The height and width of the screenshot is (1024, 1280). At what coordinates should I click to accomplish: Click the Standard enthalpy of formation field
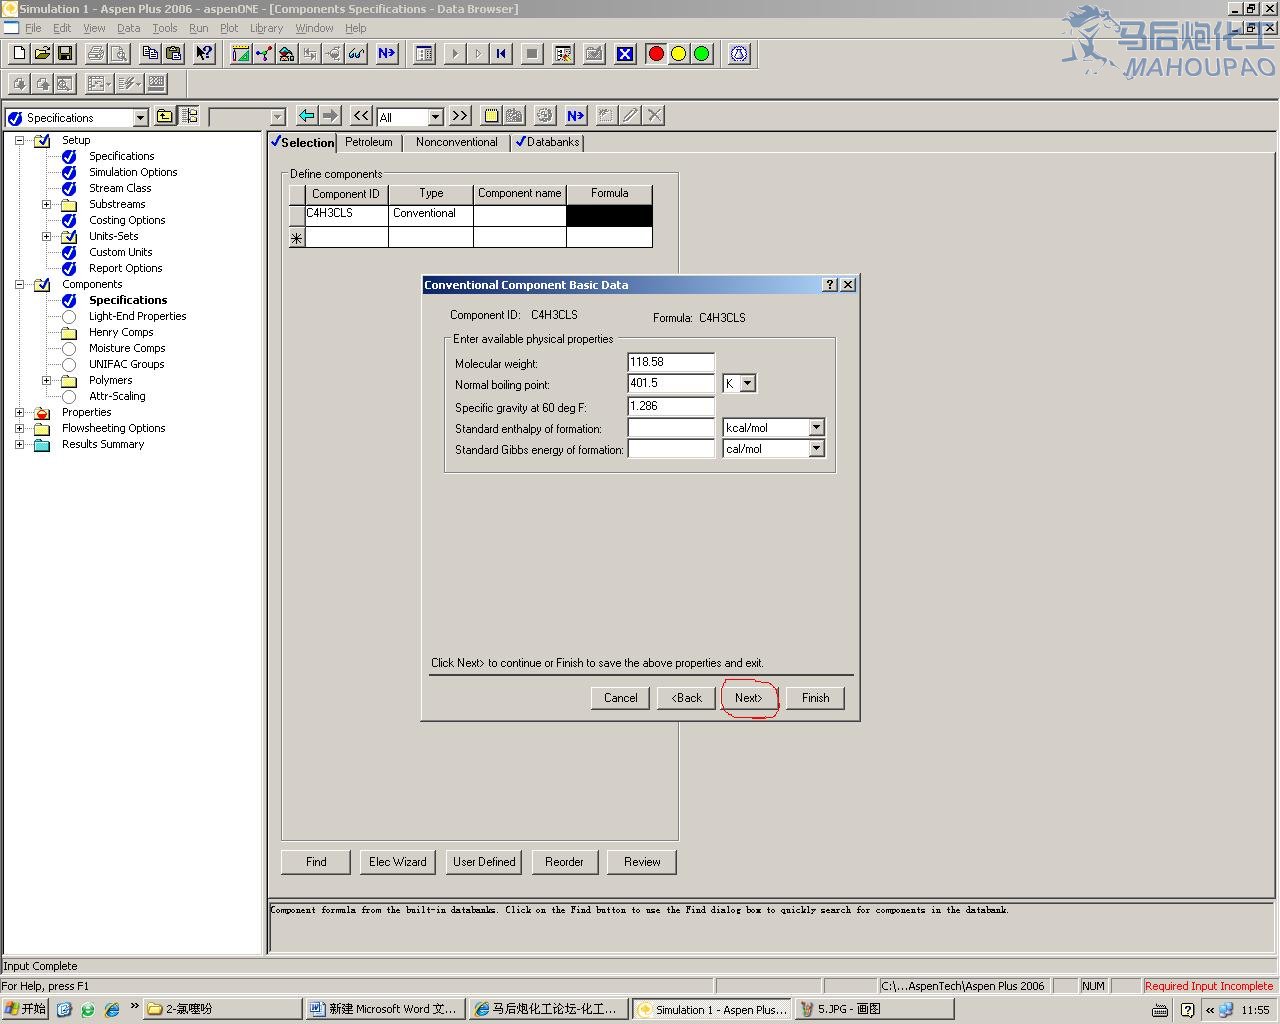(670, 428)
